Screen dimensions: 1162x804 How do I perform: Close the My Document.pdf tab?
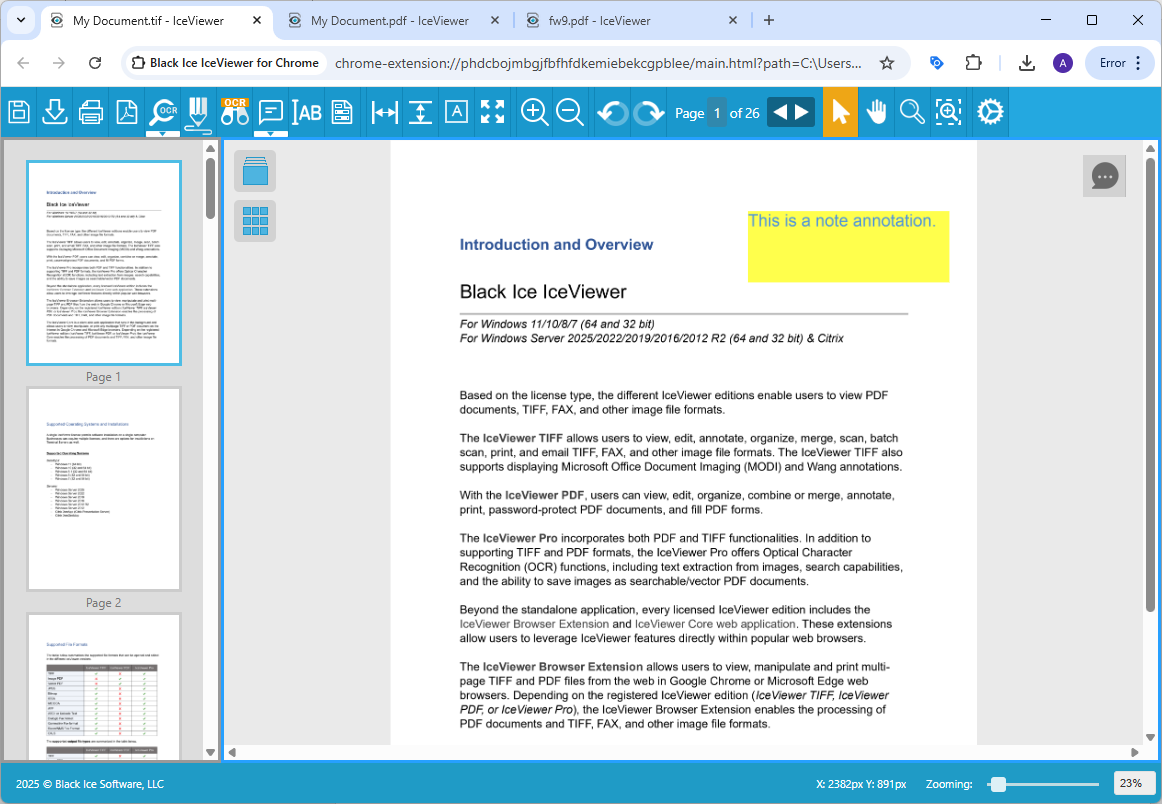click(x=495, y=21)
